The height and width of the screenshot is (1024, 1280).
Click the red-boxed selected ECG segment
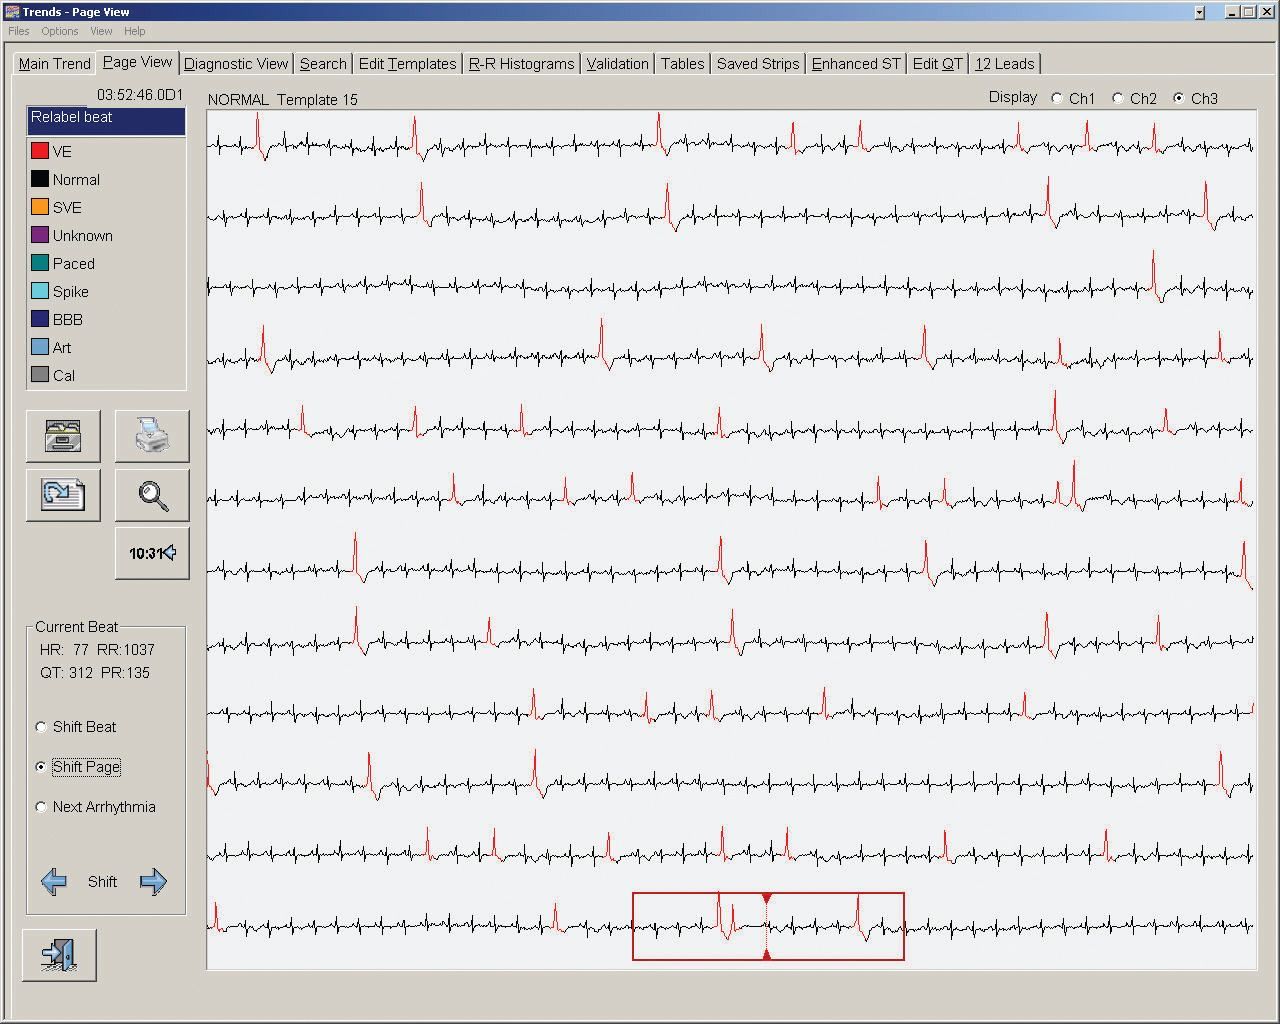click(x=768, y=927)
